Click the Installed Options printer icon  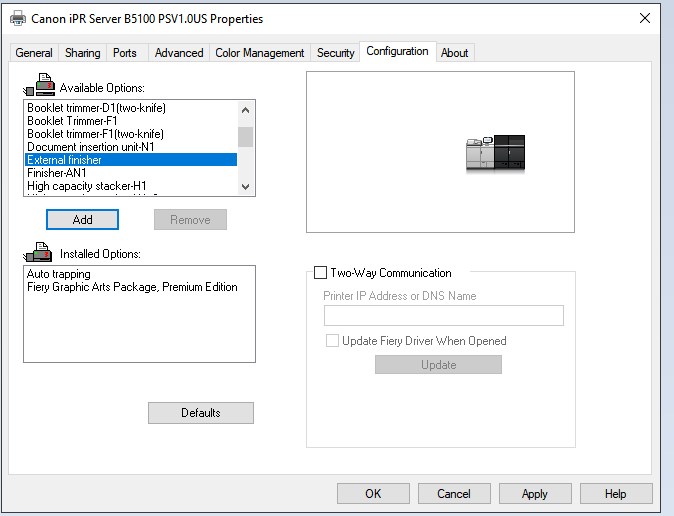[41, 252]
